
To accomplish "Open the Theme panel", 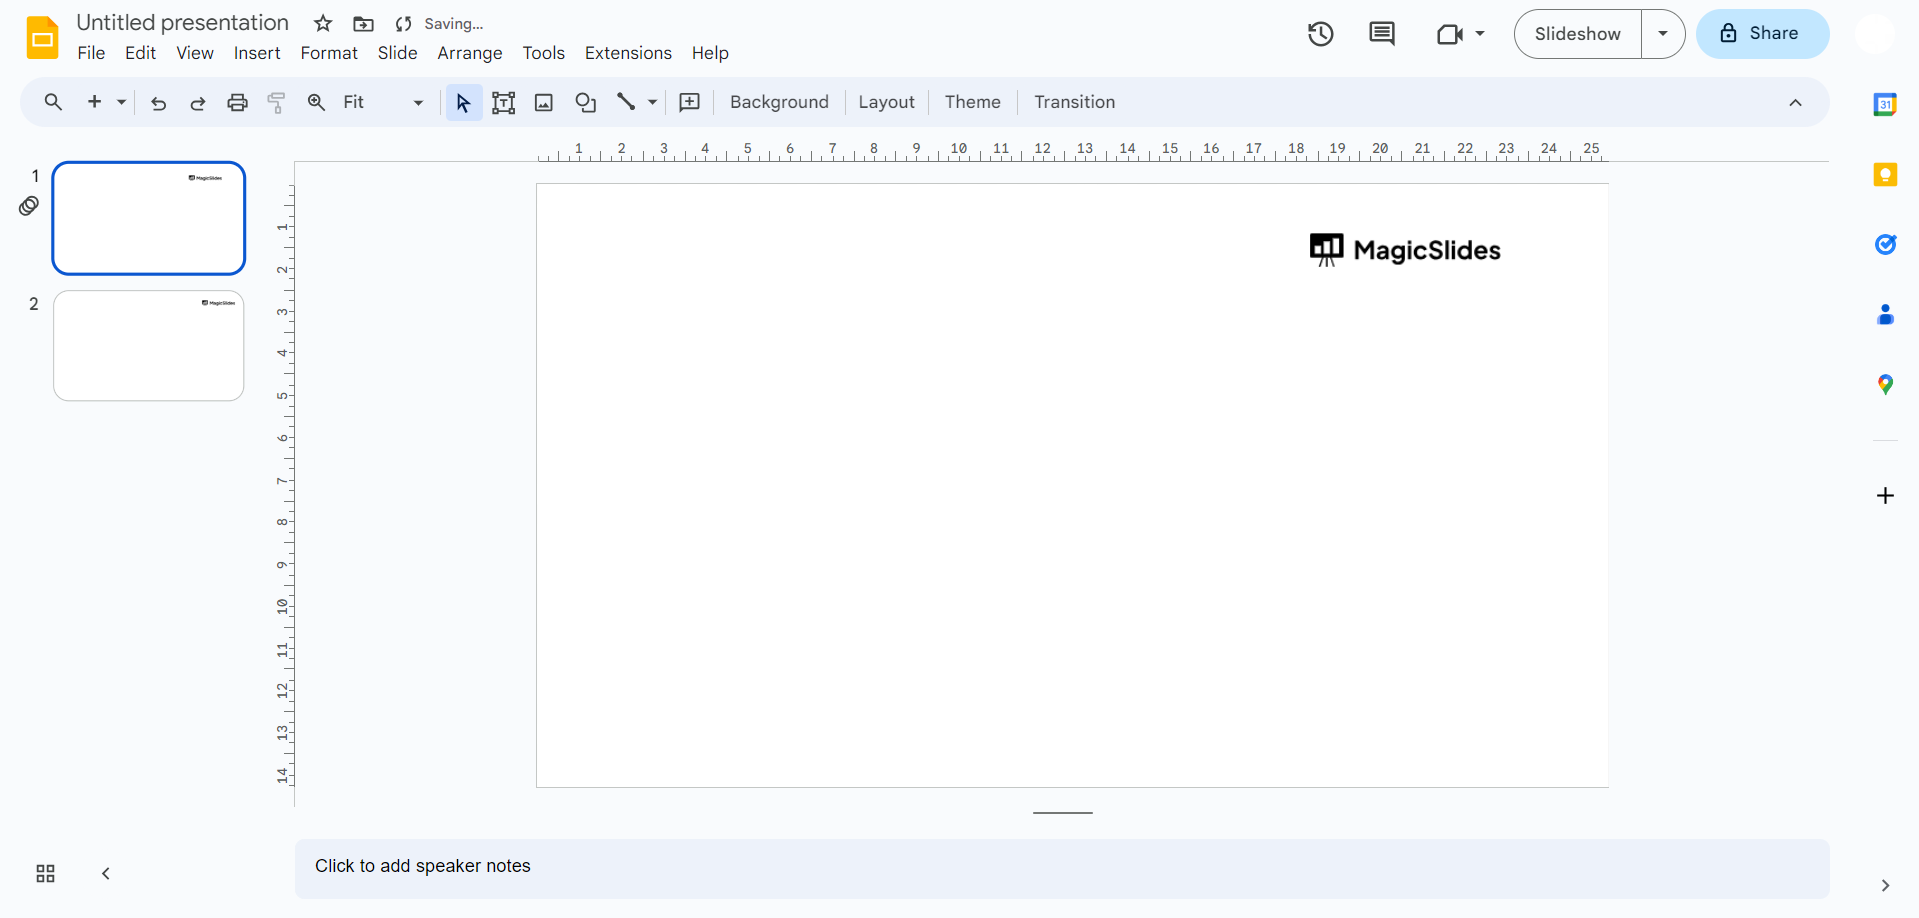I will 972,102.
